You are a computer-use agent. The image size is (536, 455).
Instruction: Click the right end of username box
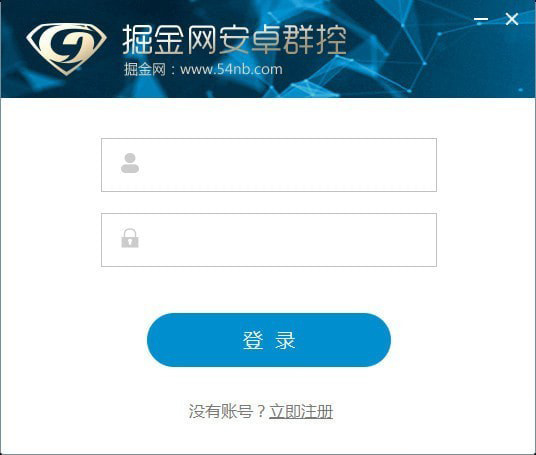tap(424, 165)
